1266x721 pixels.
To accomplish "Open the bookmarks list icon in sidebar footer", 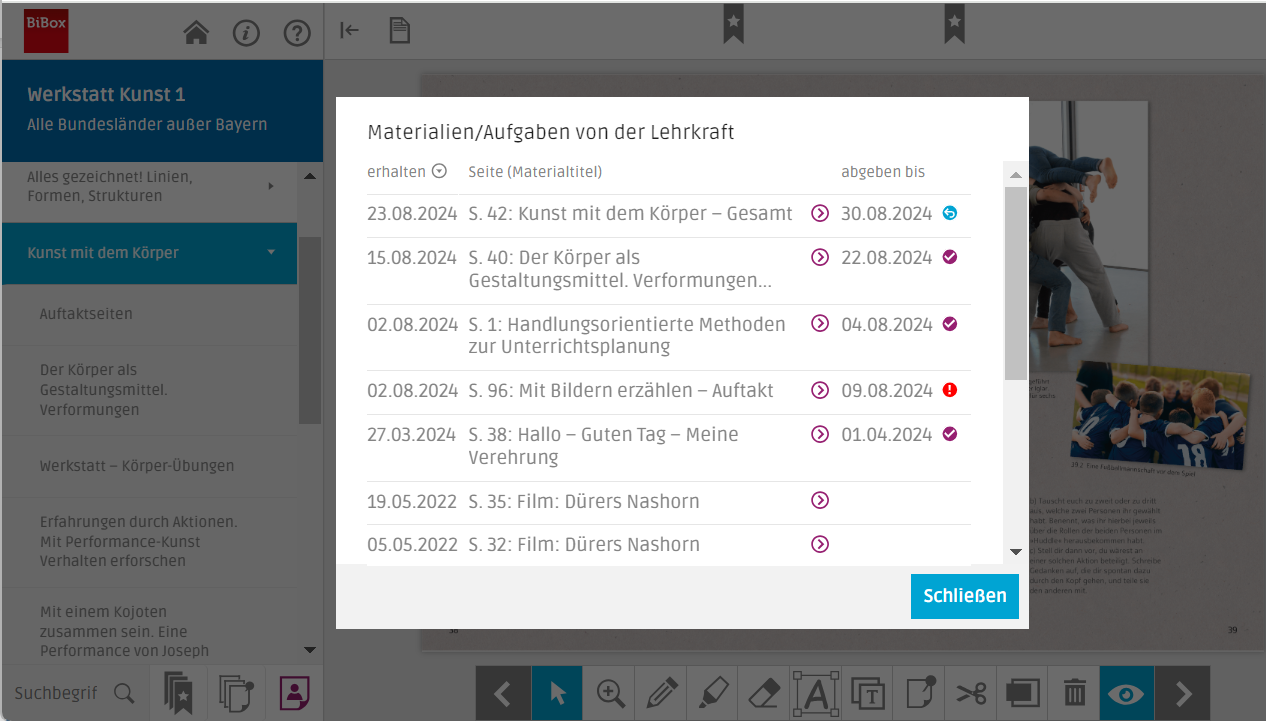I will point(178,692).
